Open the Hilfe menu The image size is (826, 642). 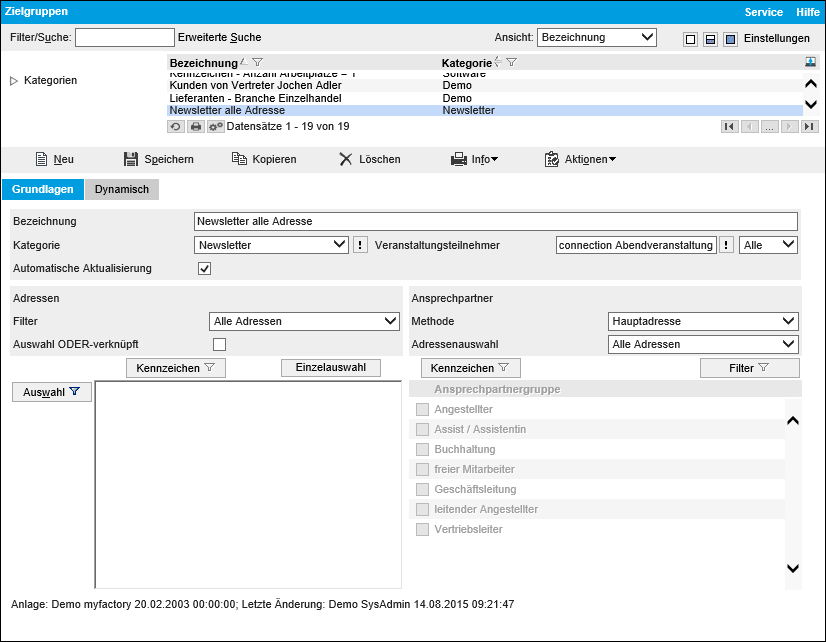(x=808, y=12)
